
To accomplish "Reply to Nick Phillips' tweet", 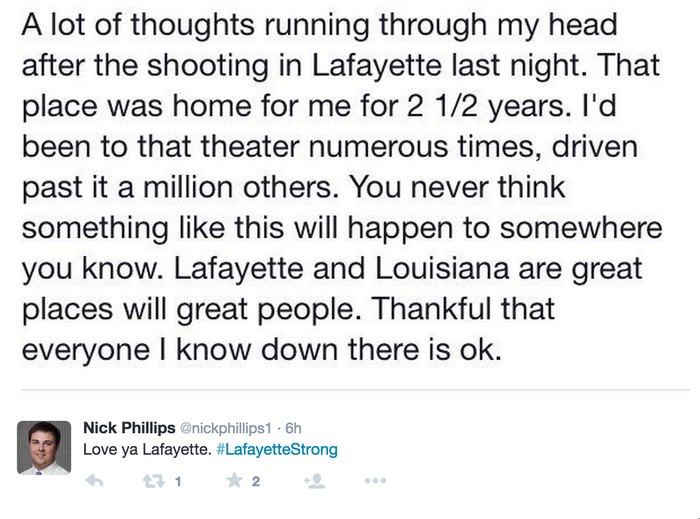I will 94,481.
